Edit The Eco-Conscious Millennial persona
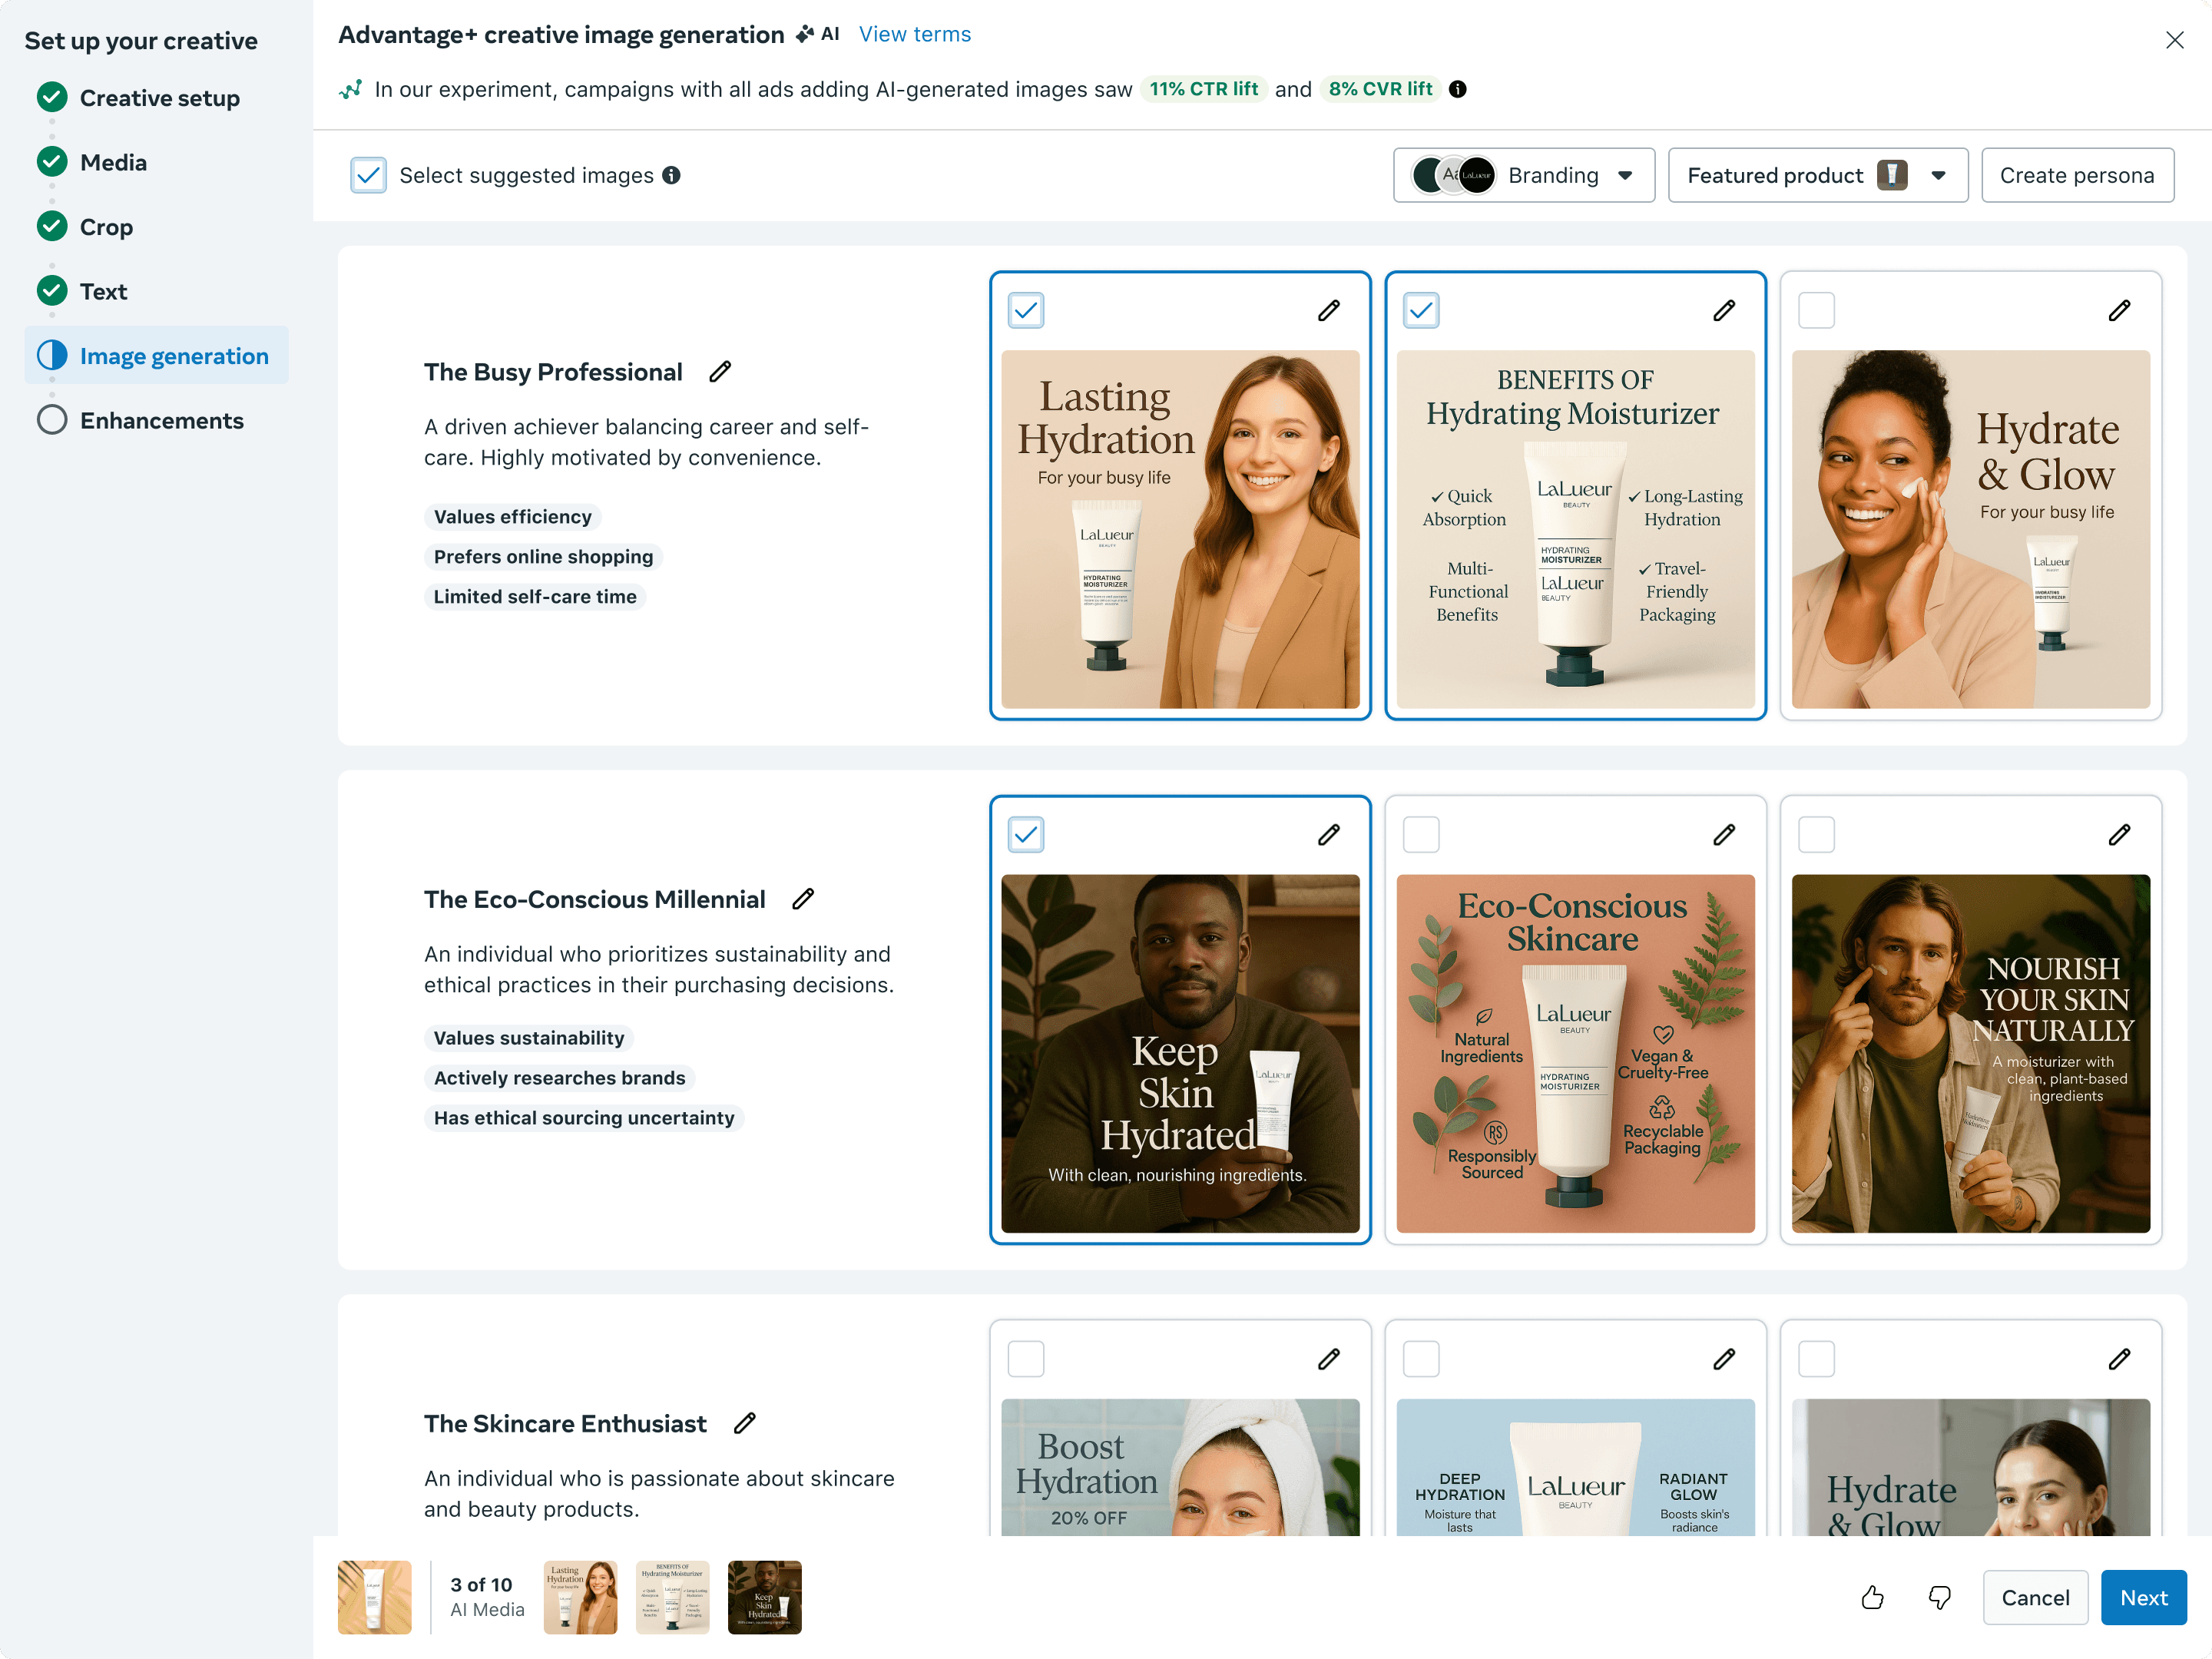Viewport: 2212px width, 1659px height. click(x=803, y=899)
